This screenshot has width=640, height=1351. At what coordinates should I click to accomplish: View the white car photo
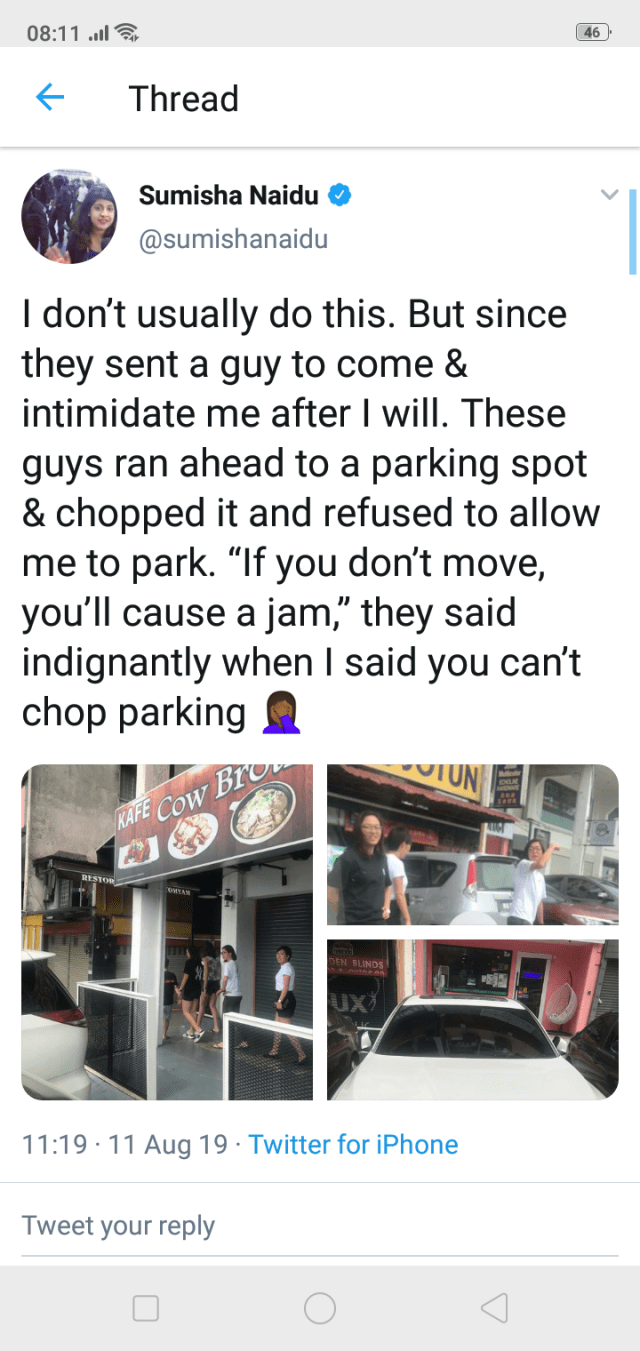pyautogui.click(x=473, y=1020)
